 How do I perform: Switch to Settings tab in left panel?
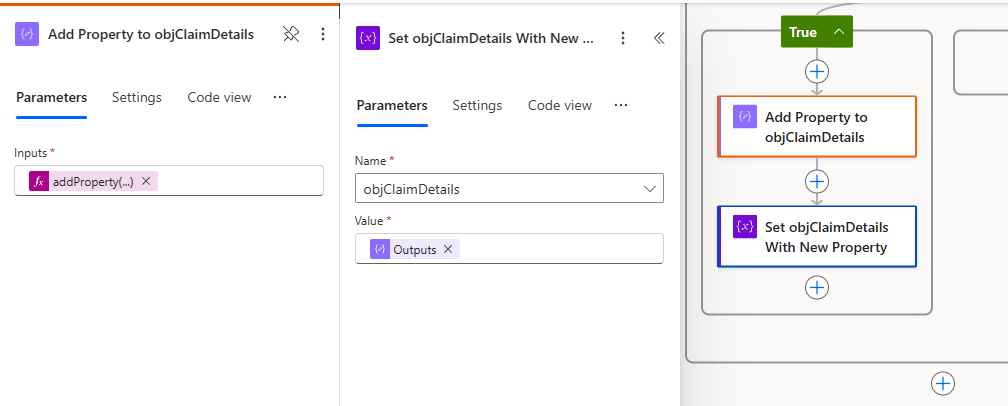136,97
